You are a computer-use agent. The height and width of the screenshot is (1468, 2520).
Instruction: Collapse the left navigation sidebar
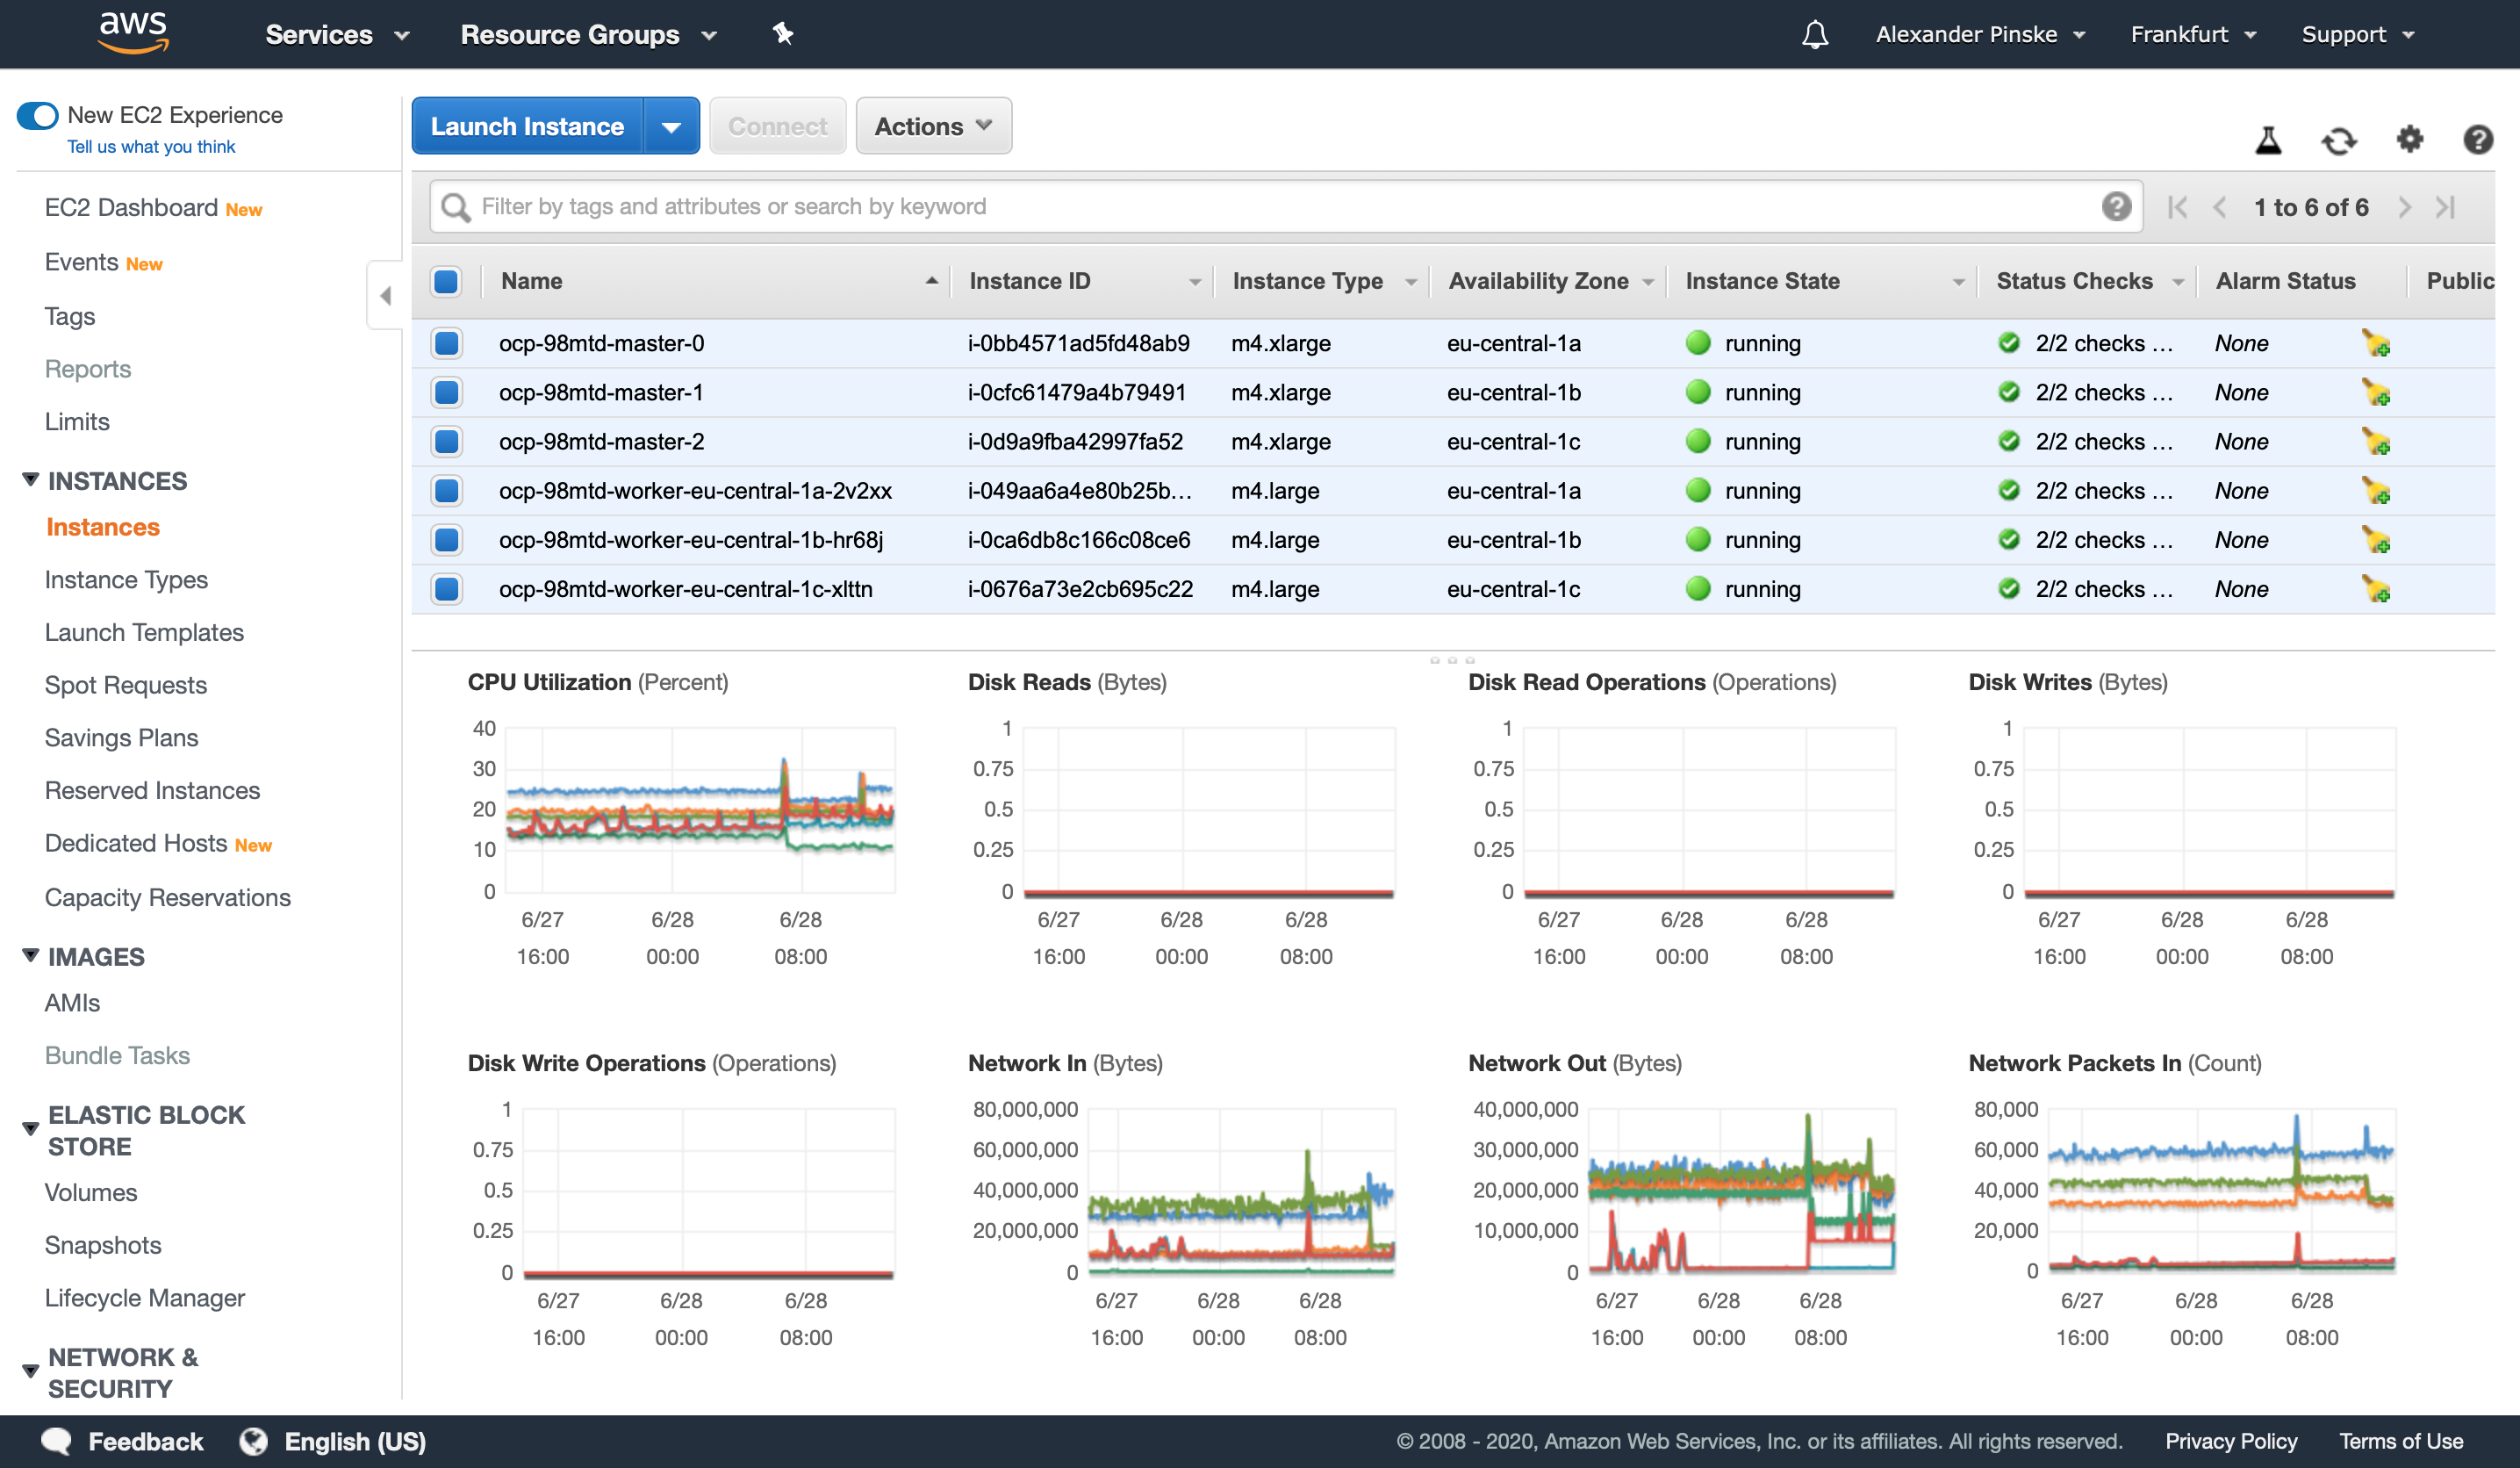pyautogui.click(x=385, y=295)
